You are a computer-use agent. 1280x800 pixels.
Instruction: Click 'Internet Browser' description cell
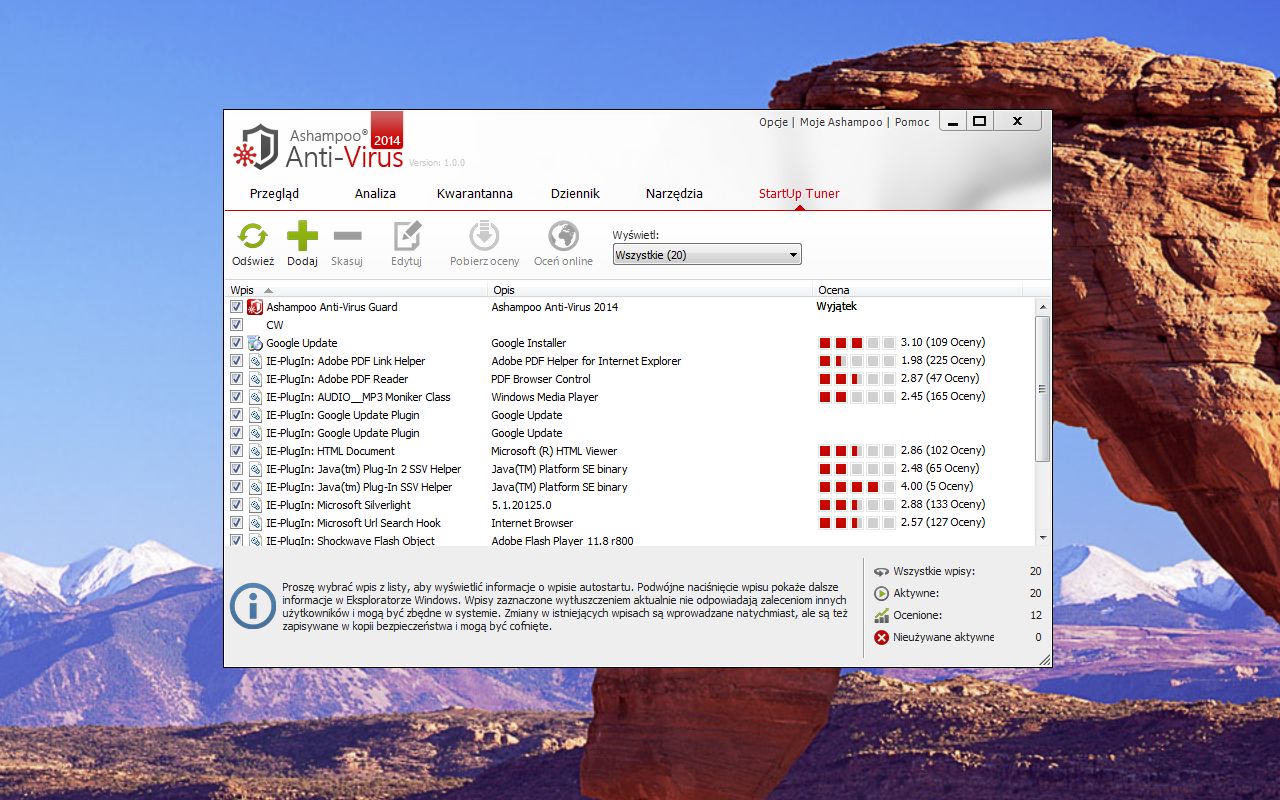[532, 523]
